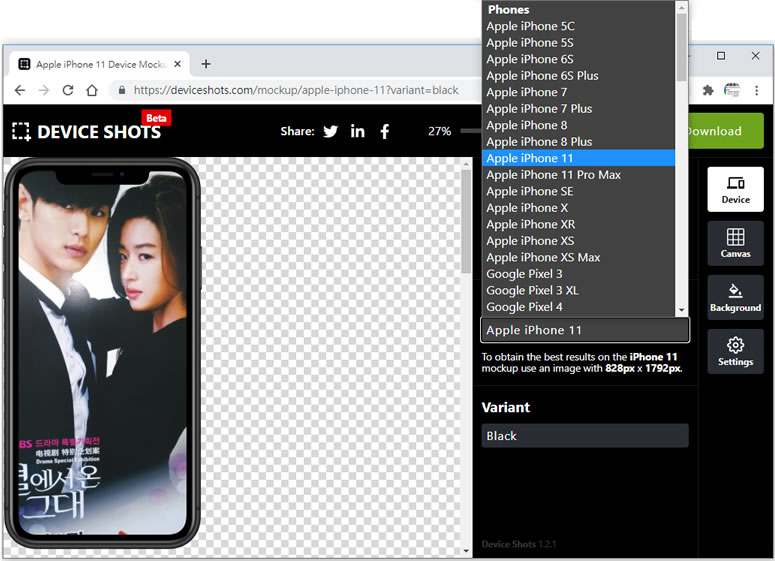Click the zoom slider track
The image size is (775, 561).
pos(471,131)
